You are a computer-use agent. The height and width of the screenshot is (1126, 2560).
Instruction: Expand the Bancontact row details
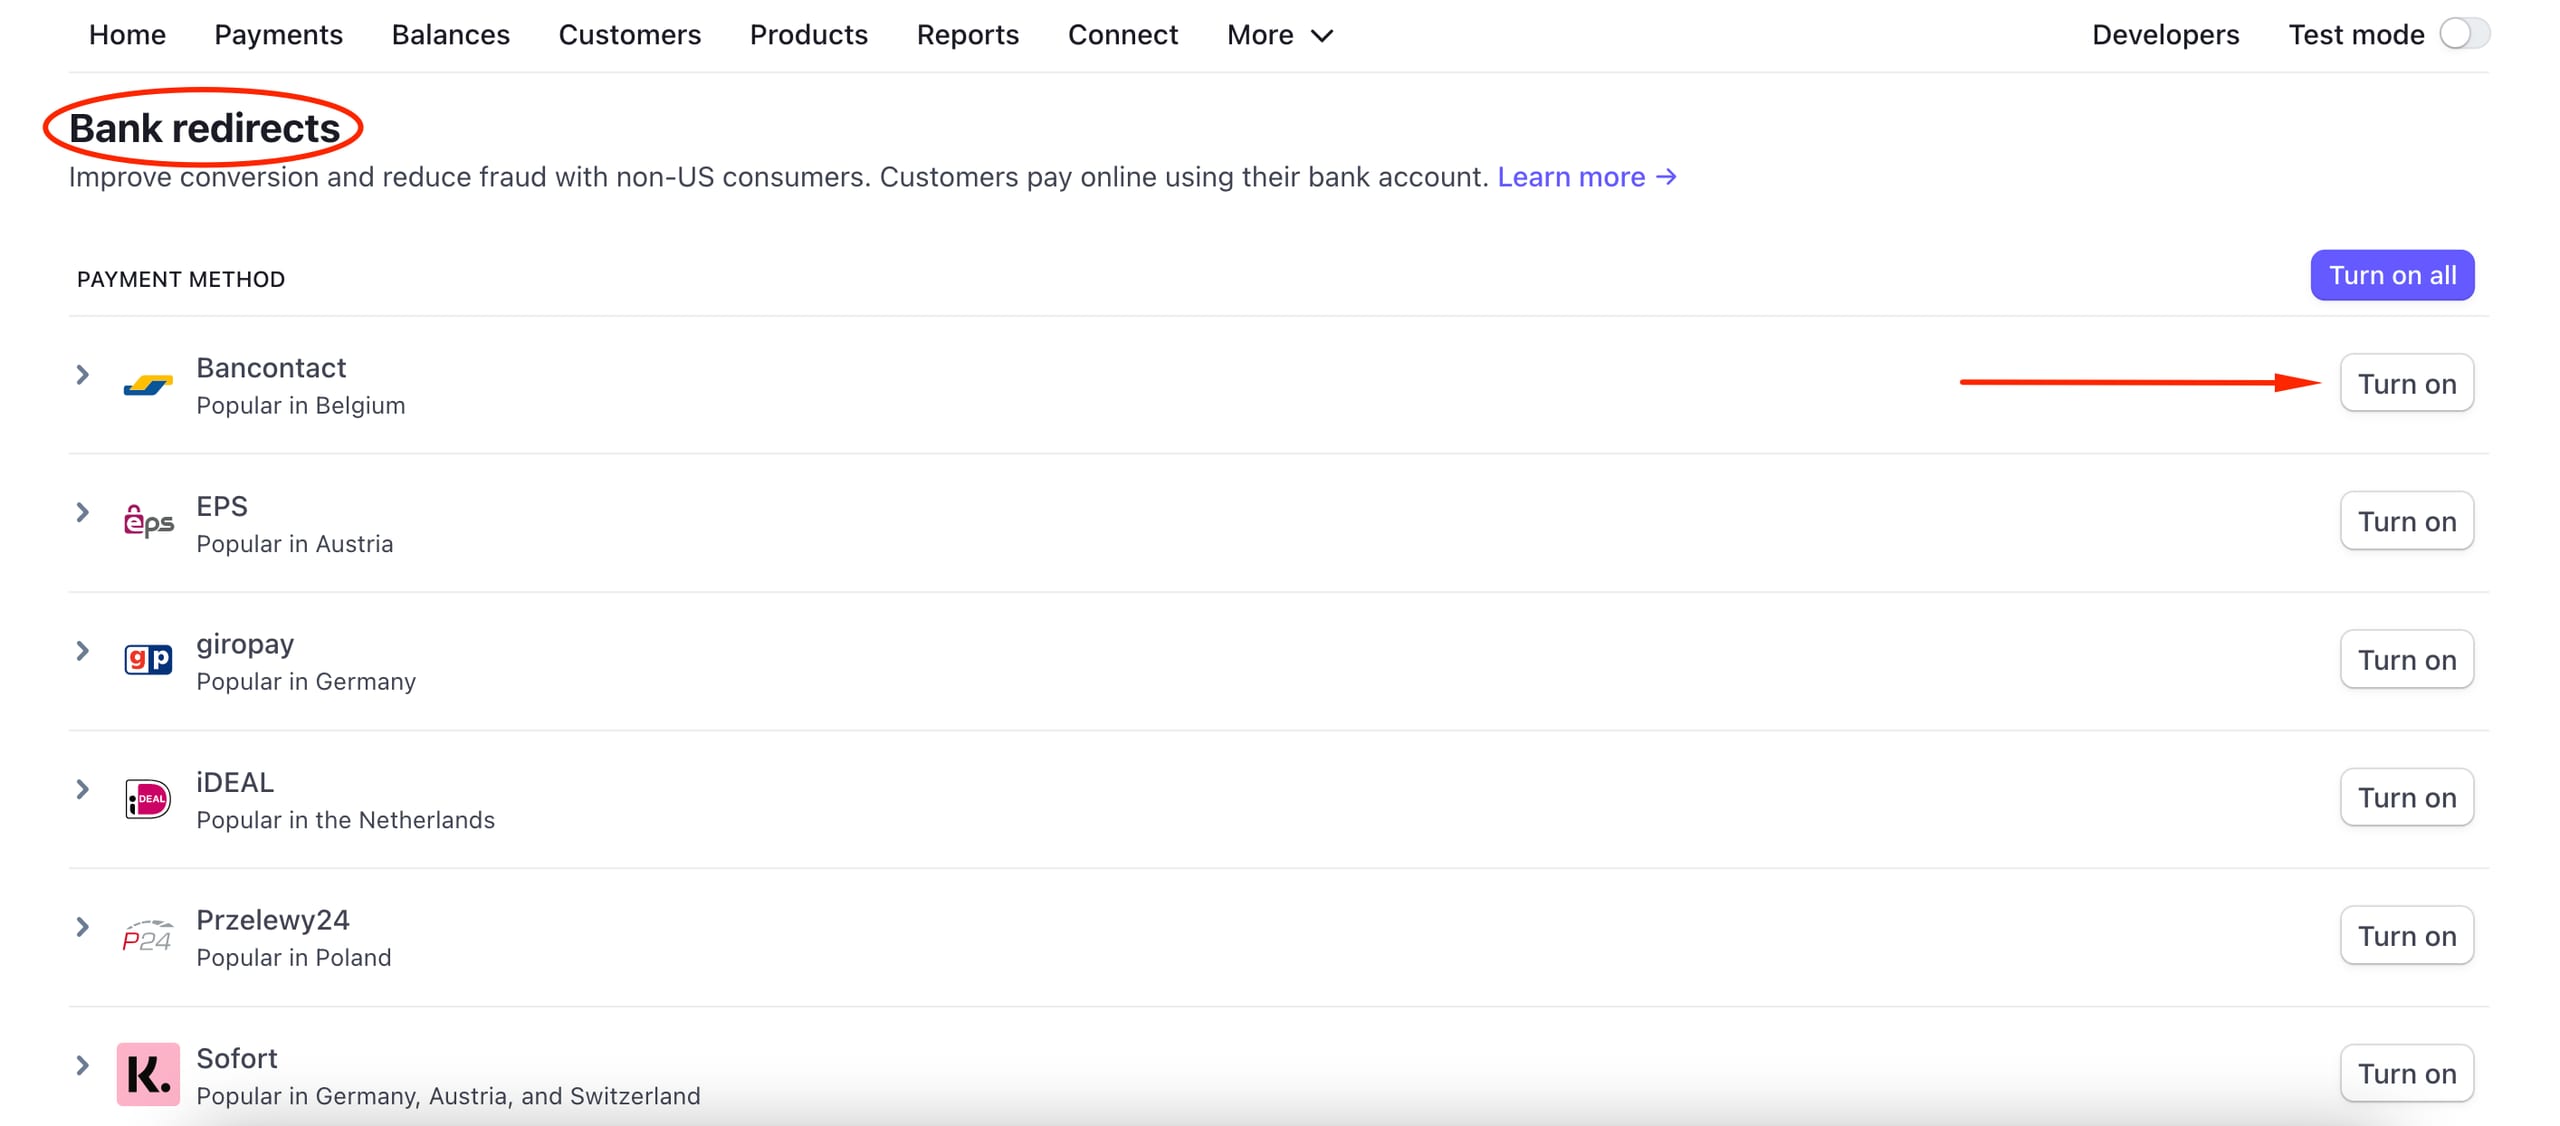(82, 374)
